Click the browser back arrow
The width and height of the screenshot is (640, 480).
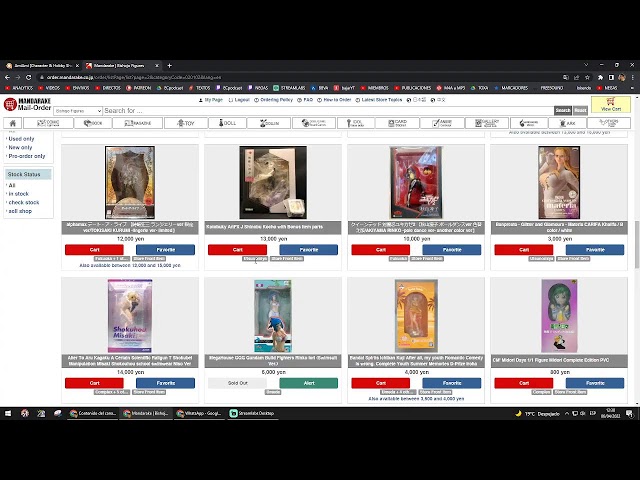tap(7, 77)
